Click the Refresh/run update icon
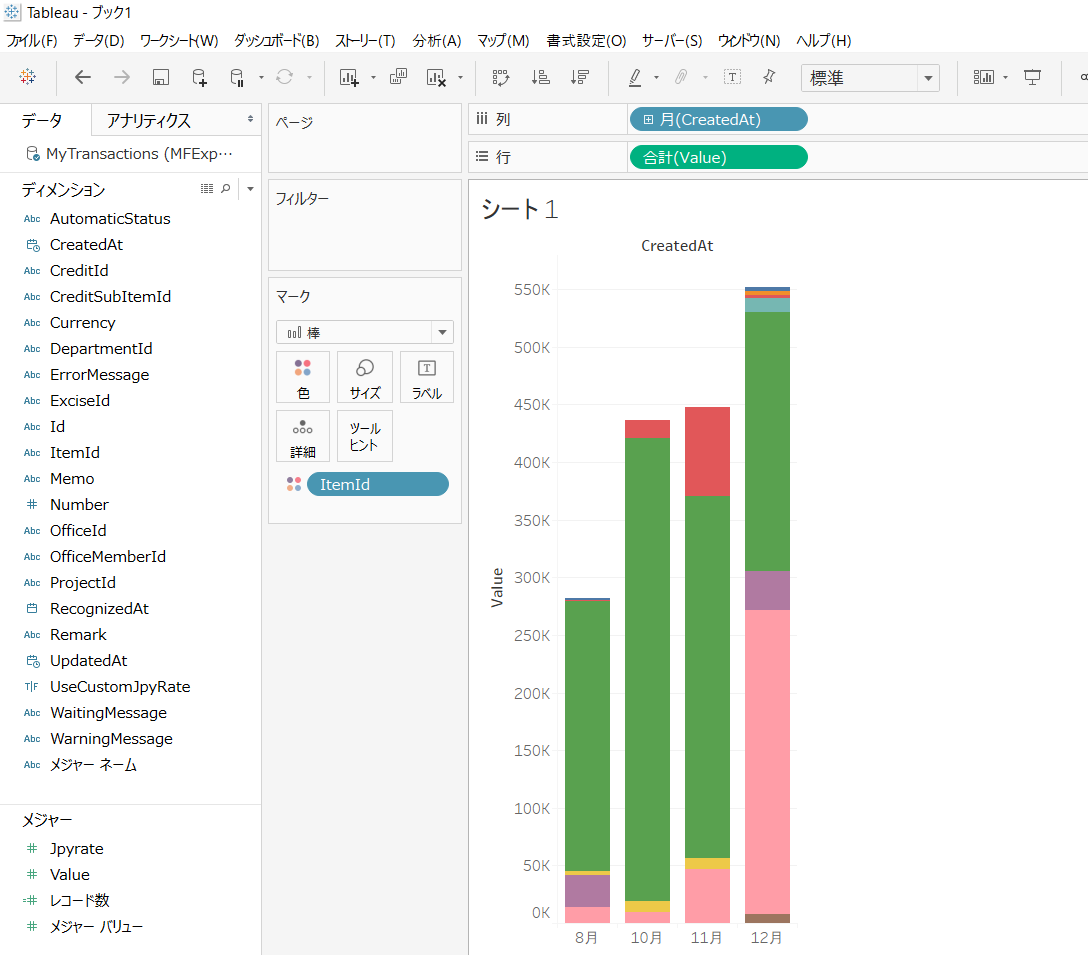The height and width of the screenshot is (955, 1088). 284,77
